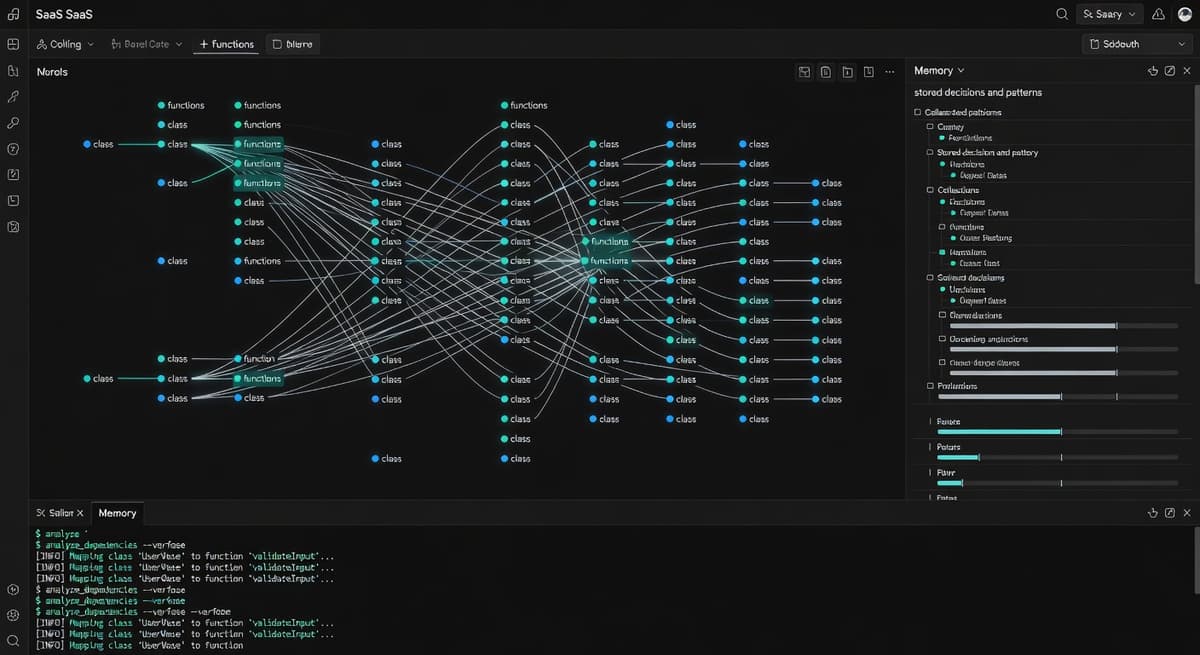Toggle the 'Solteud decisions' checkbox
Image resolution: width=1200 pixels, height=655 pixels.
coord(930,277)
